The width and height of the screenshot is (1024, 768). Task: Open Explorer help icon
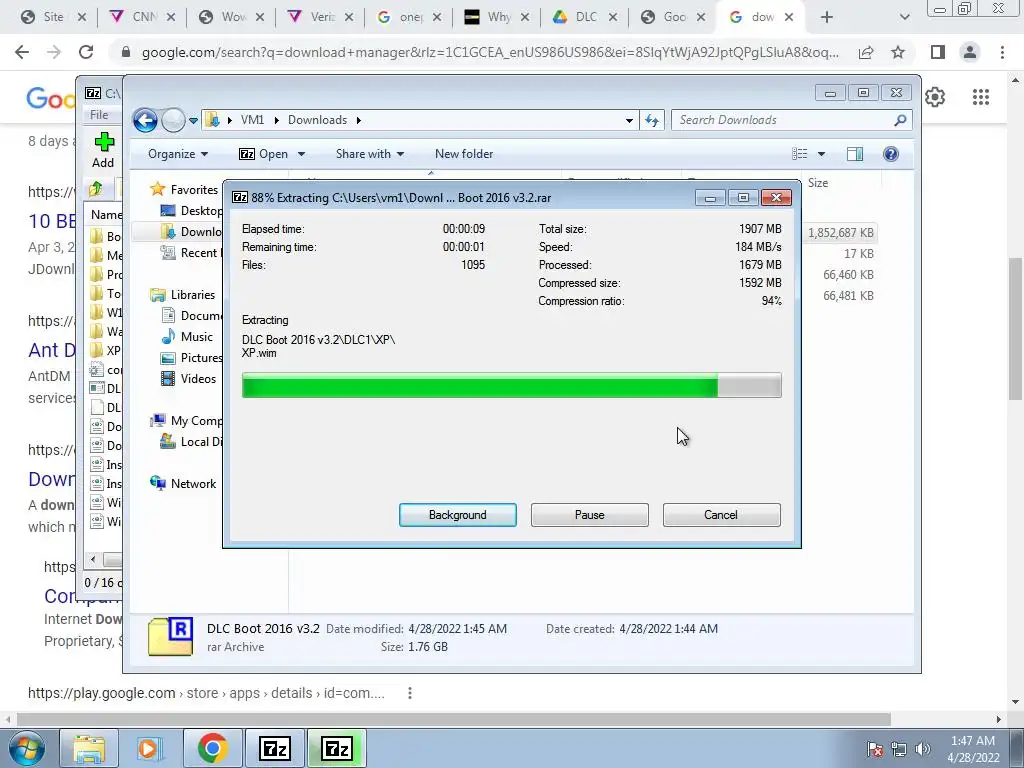(890, 154)
